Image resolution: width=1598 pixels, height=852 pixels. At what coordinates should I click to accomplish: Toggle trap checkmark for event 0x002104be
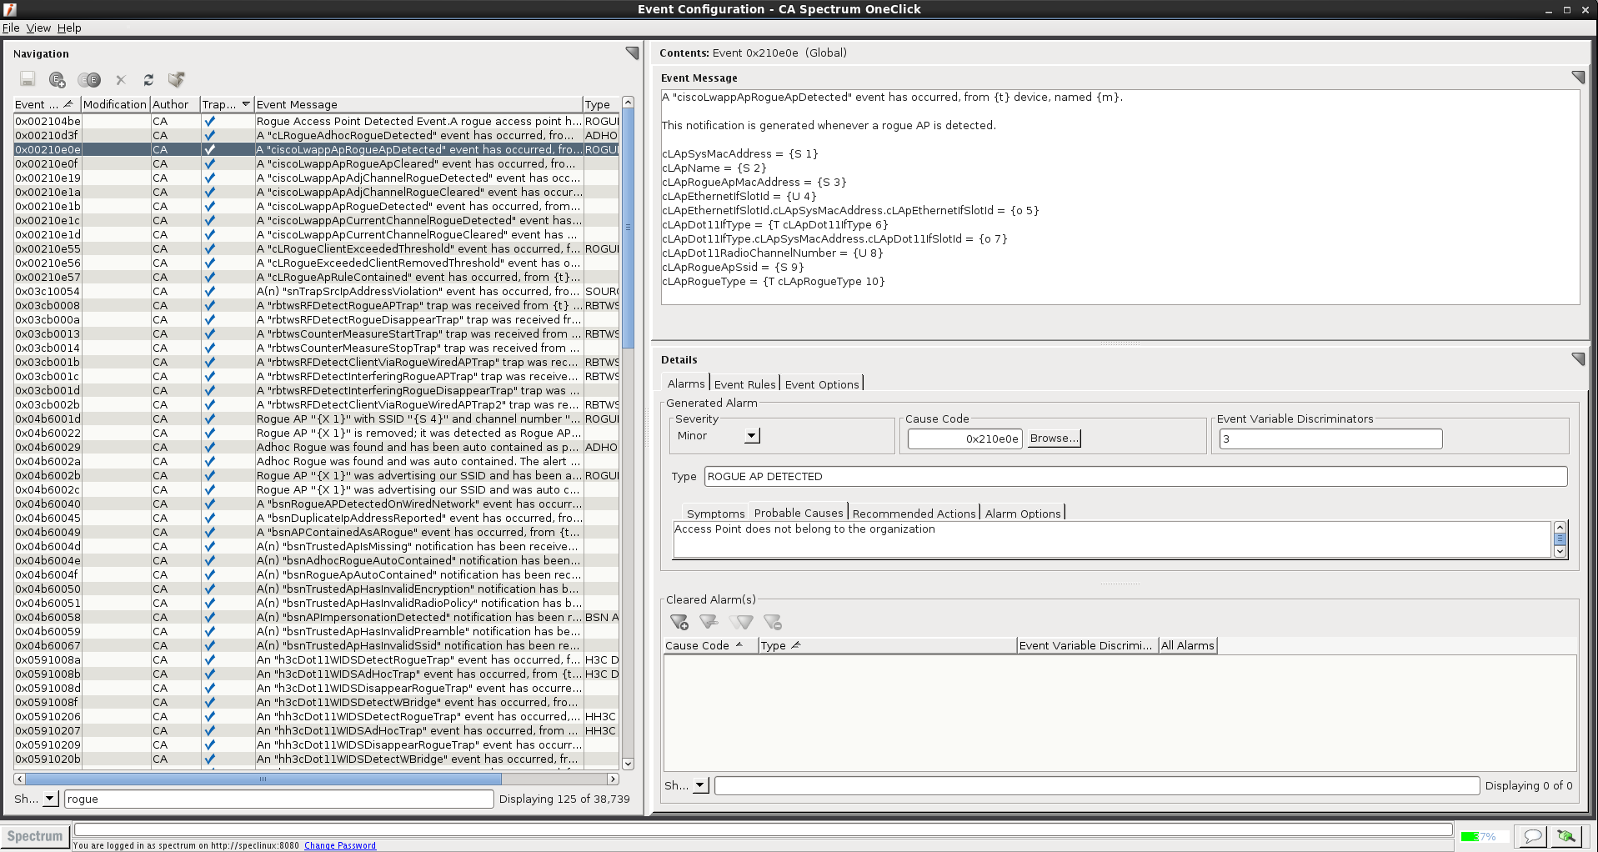[x=210, y=121]
